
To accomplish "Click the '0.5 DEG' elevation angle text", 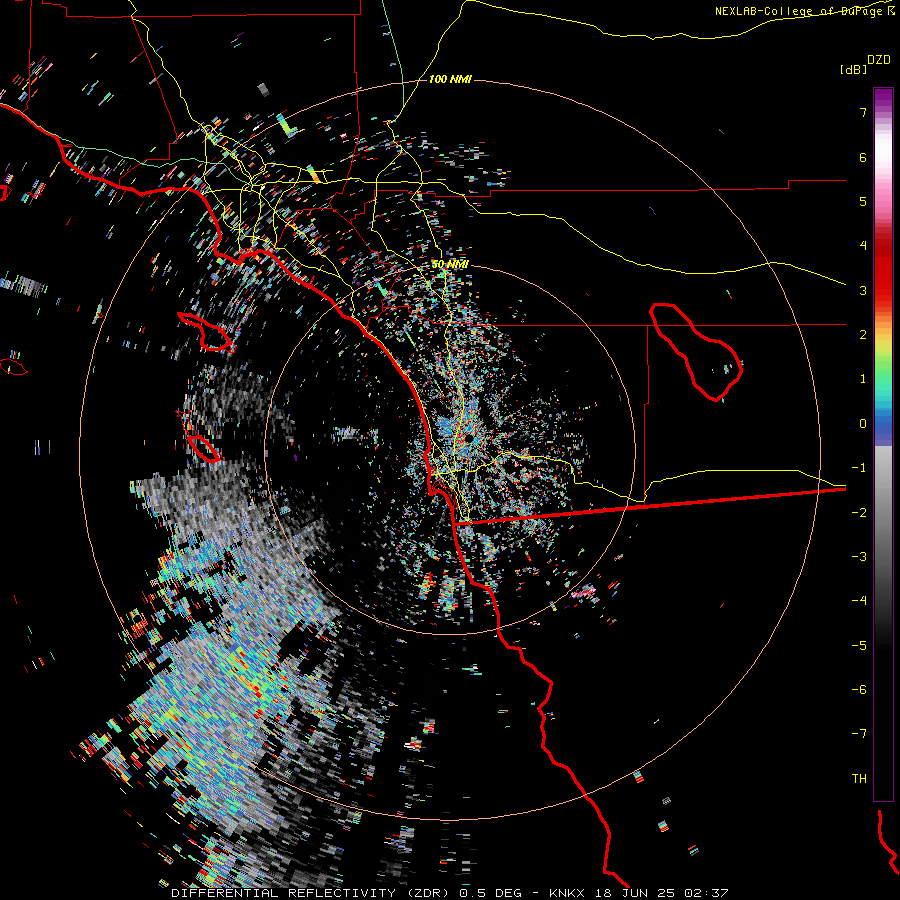I will click(490, 893).
